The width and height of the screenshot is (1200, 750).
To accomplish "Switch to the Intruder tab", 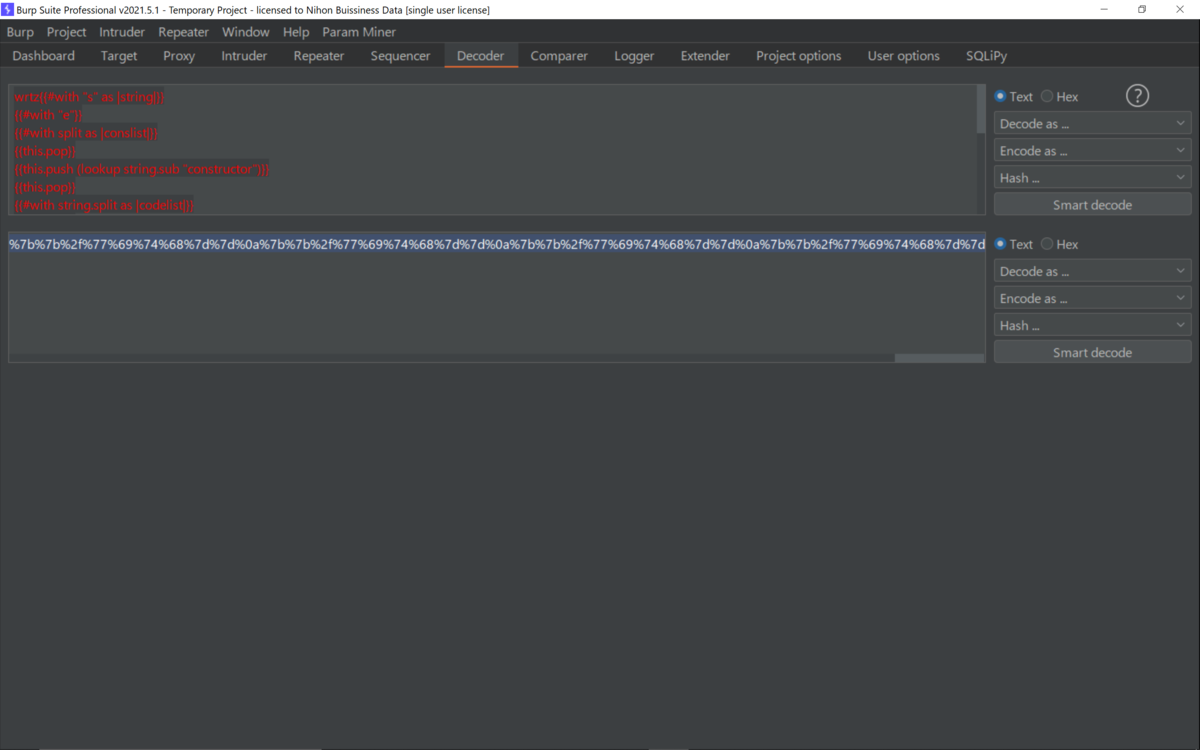I will tap(244, 56).
